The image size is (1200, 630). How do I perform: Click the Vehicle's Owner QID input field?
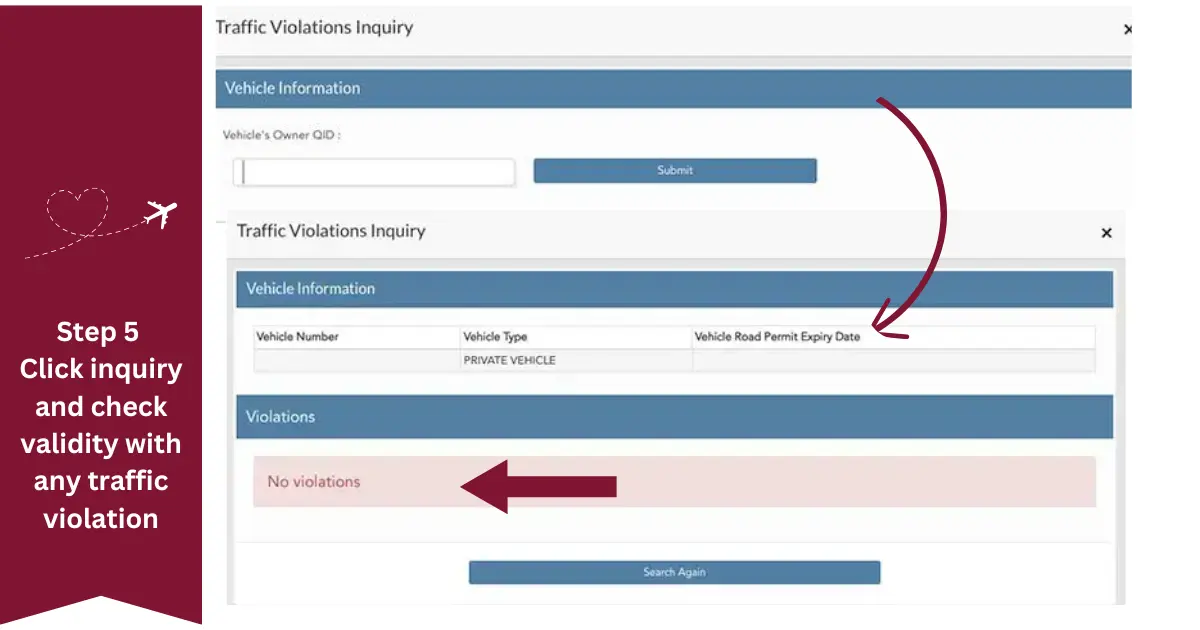[374, 172]
